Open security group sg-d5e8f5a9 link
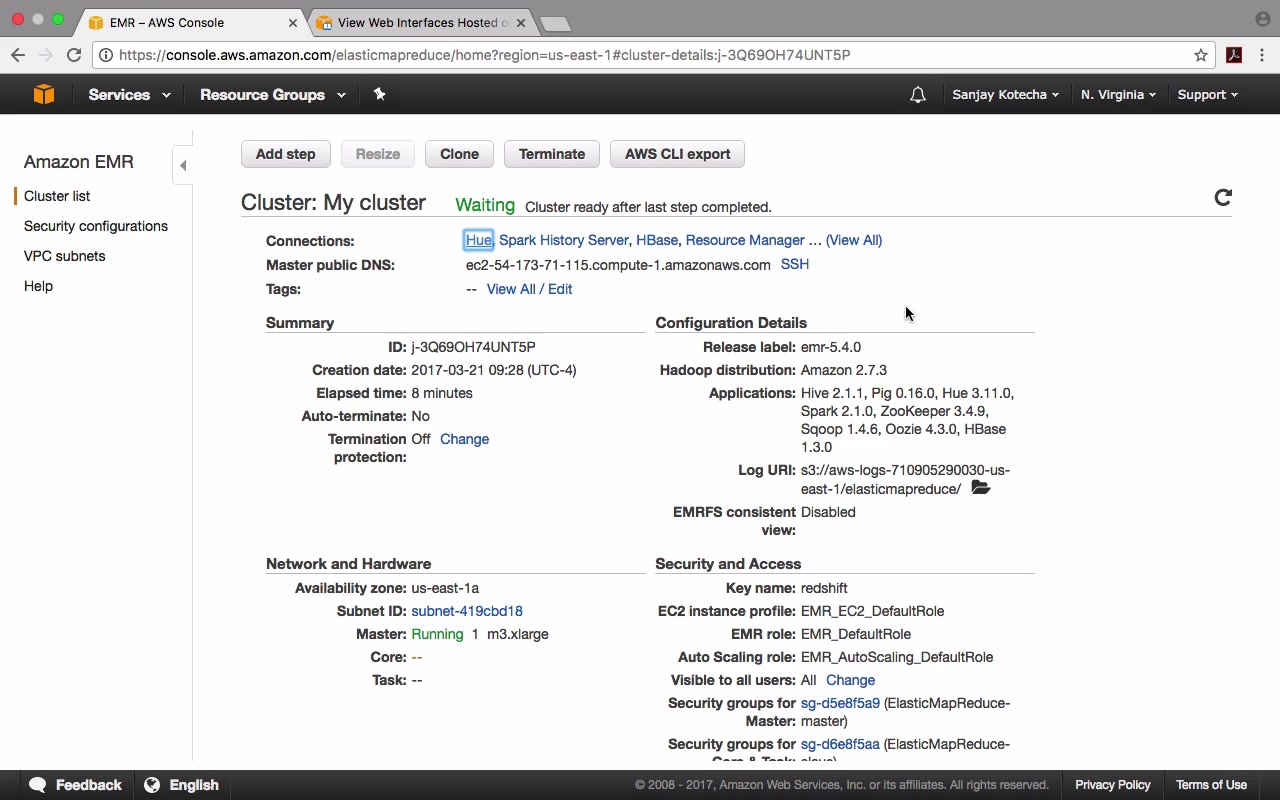 pos(840,703)
